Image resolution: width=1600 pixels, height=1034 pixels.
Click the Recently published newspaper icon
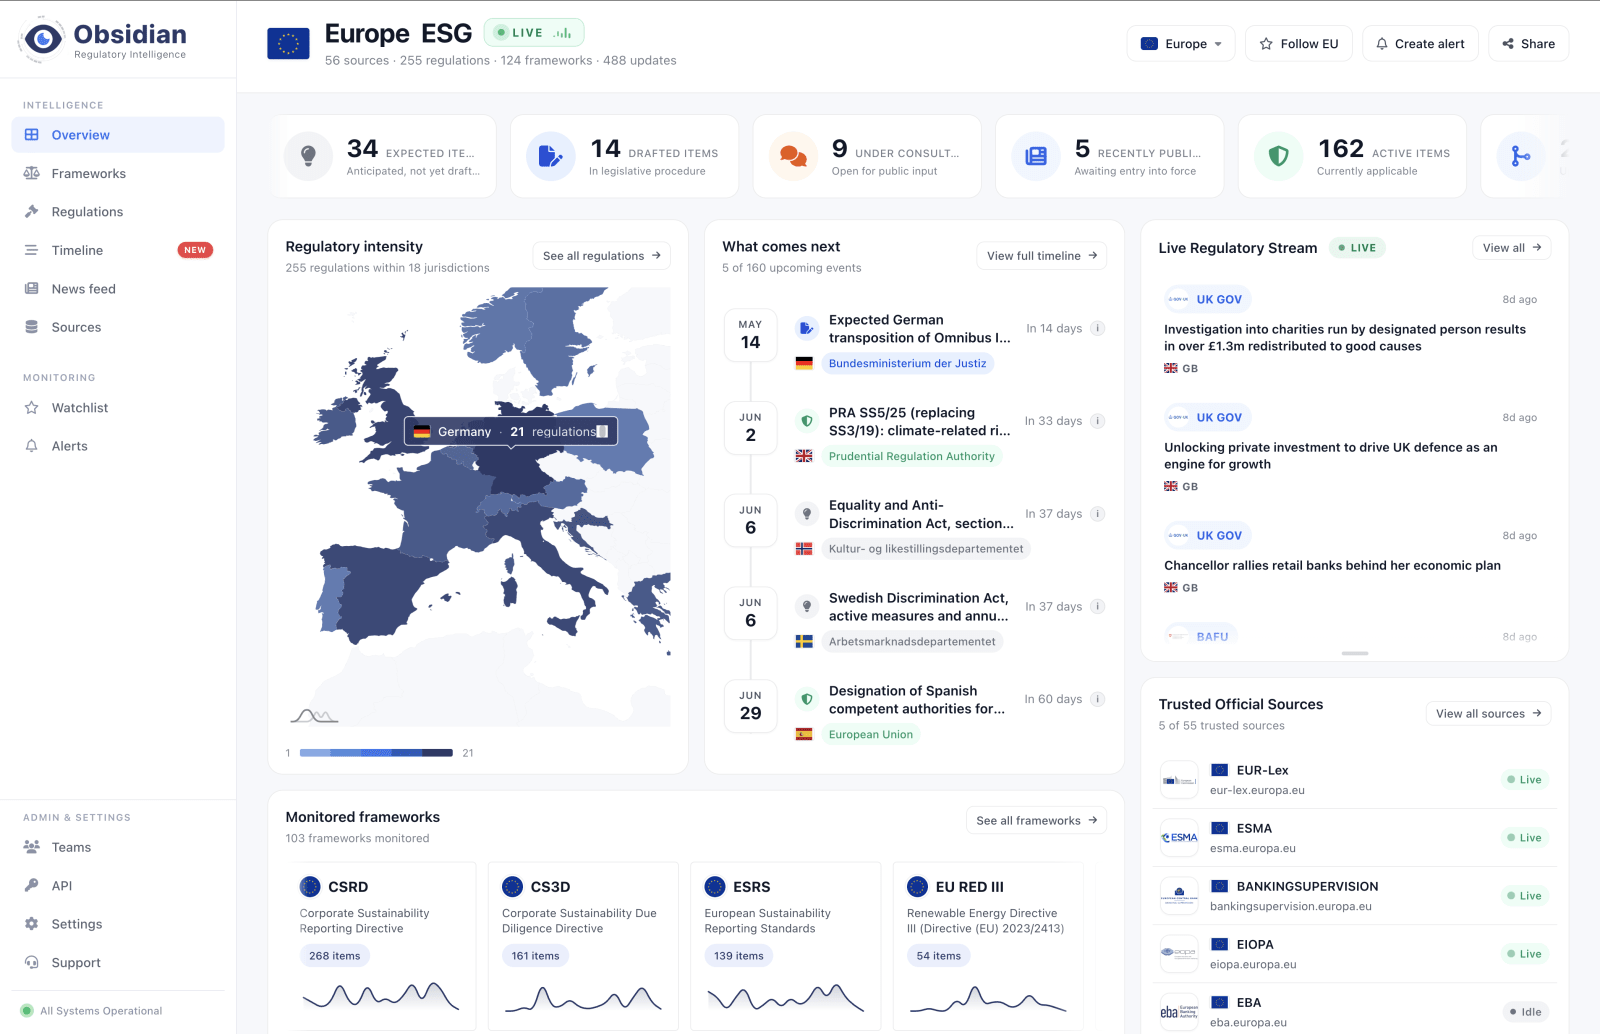coord(1036,156)
